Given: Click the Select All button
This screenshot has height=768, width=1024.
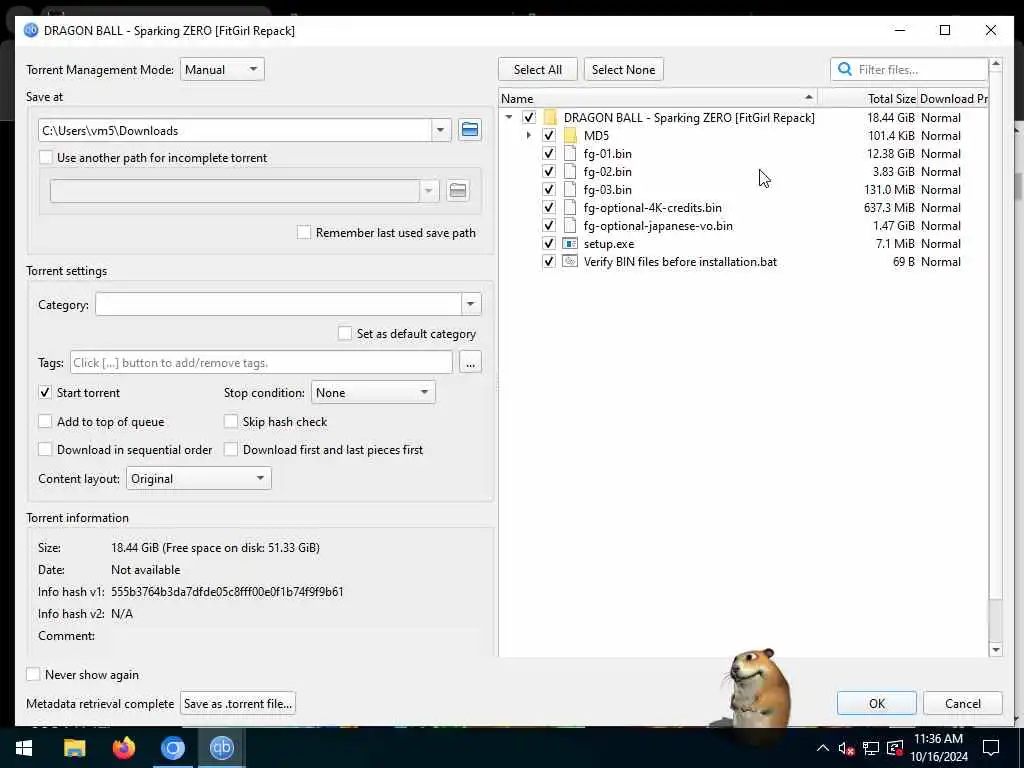Looking at the screenshot, I should (x=537, y=69).
